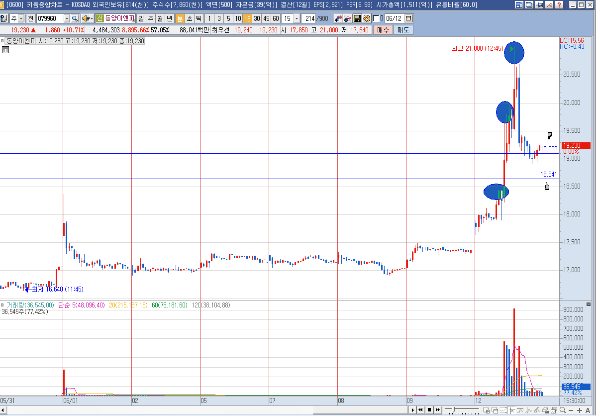Click the magnifier zoom icon bottom right
600x418 pixels.
tap(562, 410)
